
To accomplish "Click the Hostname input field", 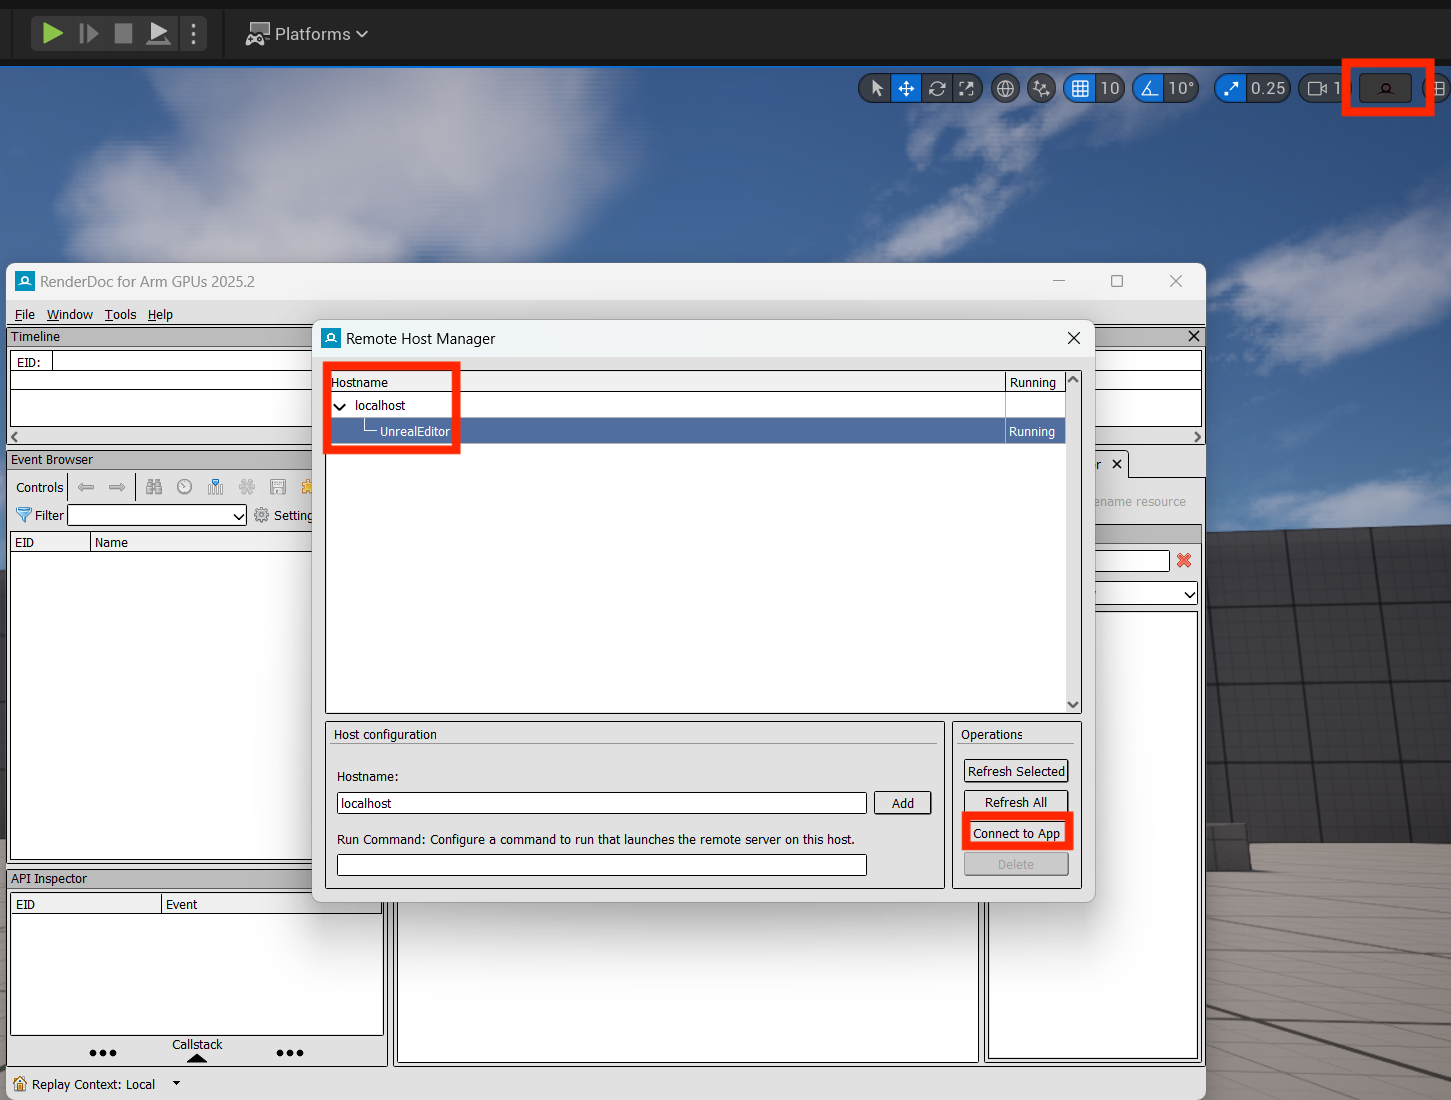I will (602, 803).
